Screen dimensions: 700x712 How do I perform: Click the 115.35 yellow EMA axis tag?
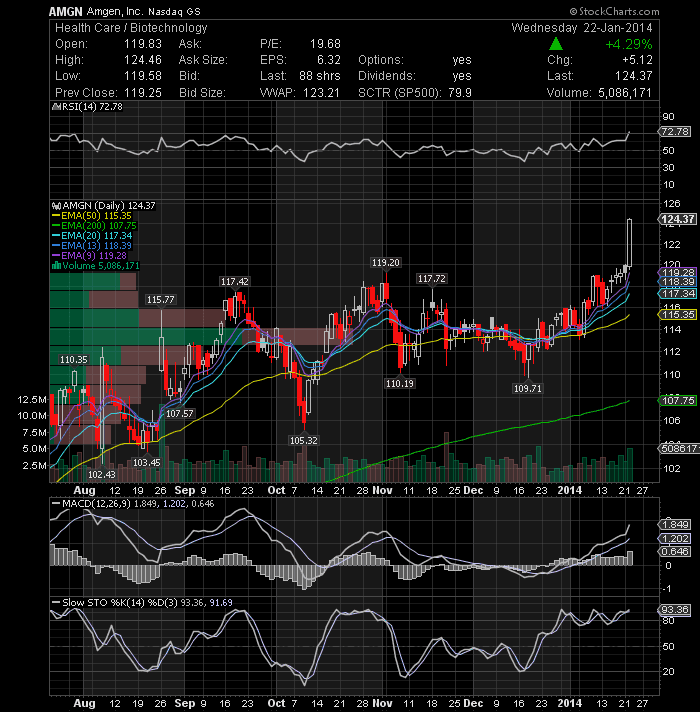click(x=677, y=315)
